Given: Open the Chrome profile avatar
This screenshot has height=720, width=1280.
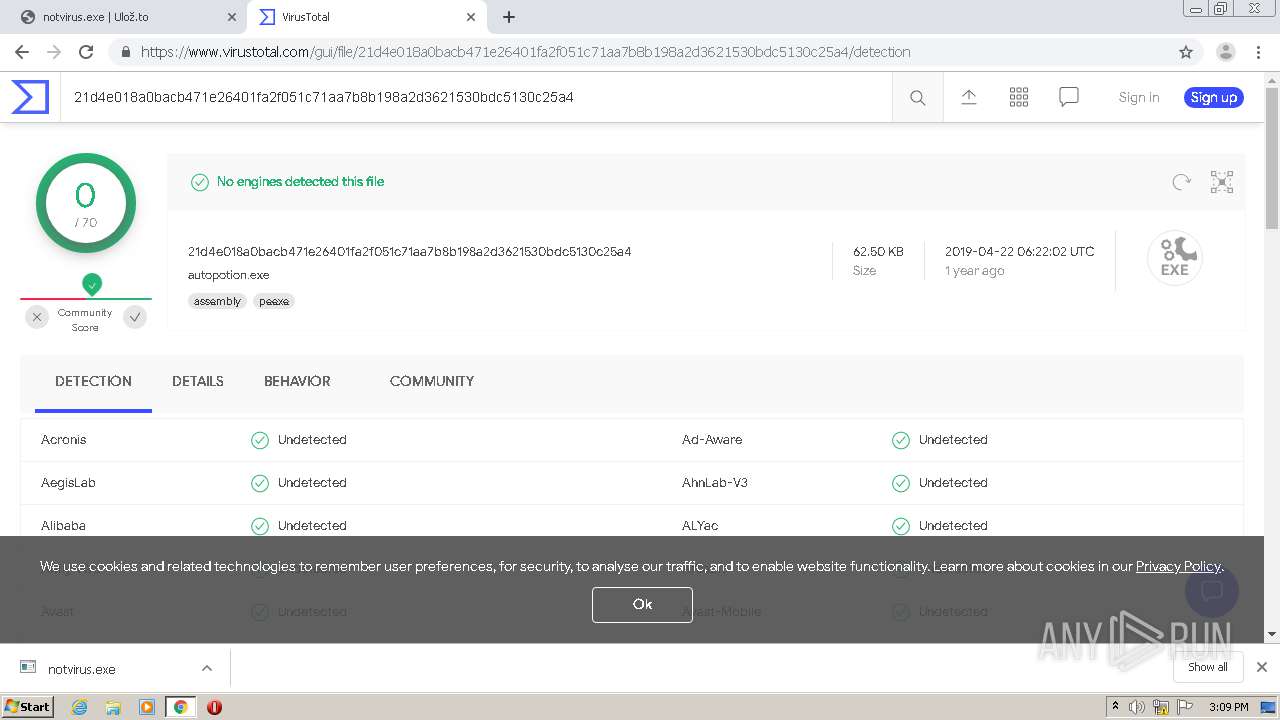Looking at the screenshot, I should click(x=1225, y=52).
